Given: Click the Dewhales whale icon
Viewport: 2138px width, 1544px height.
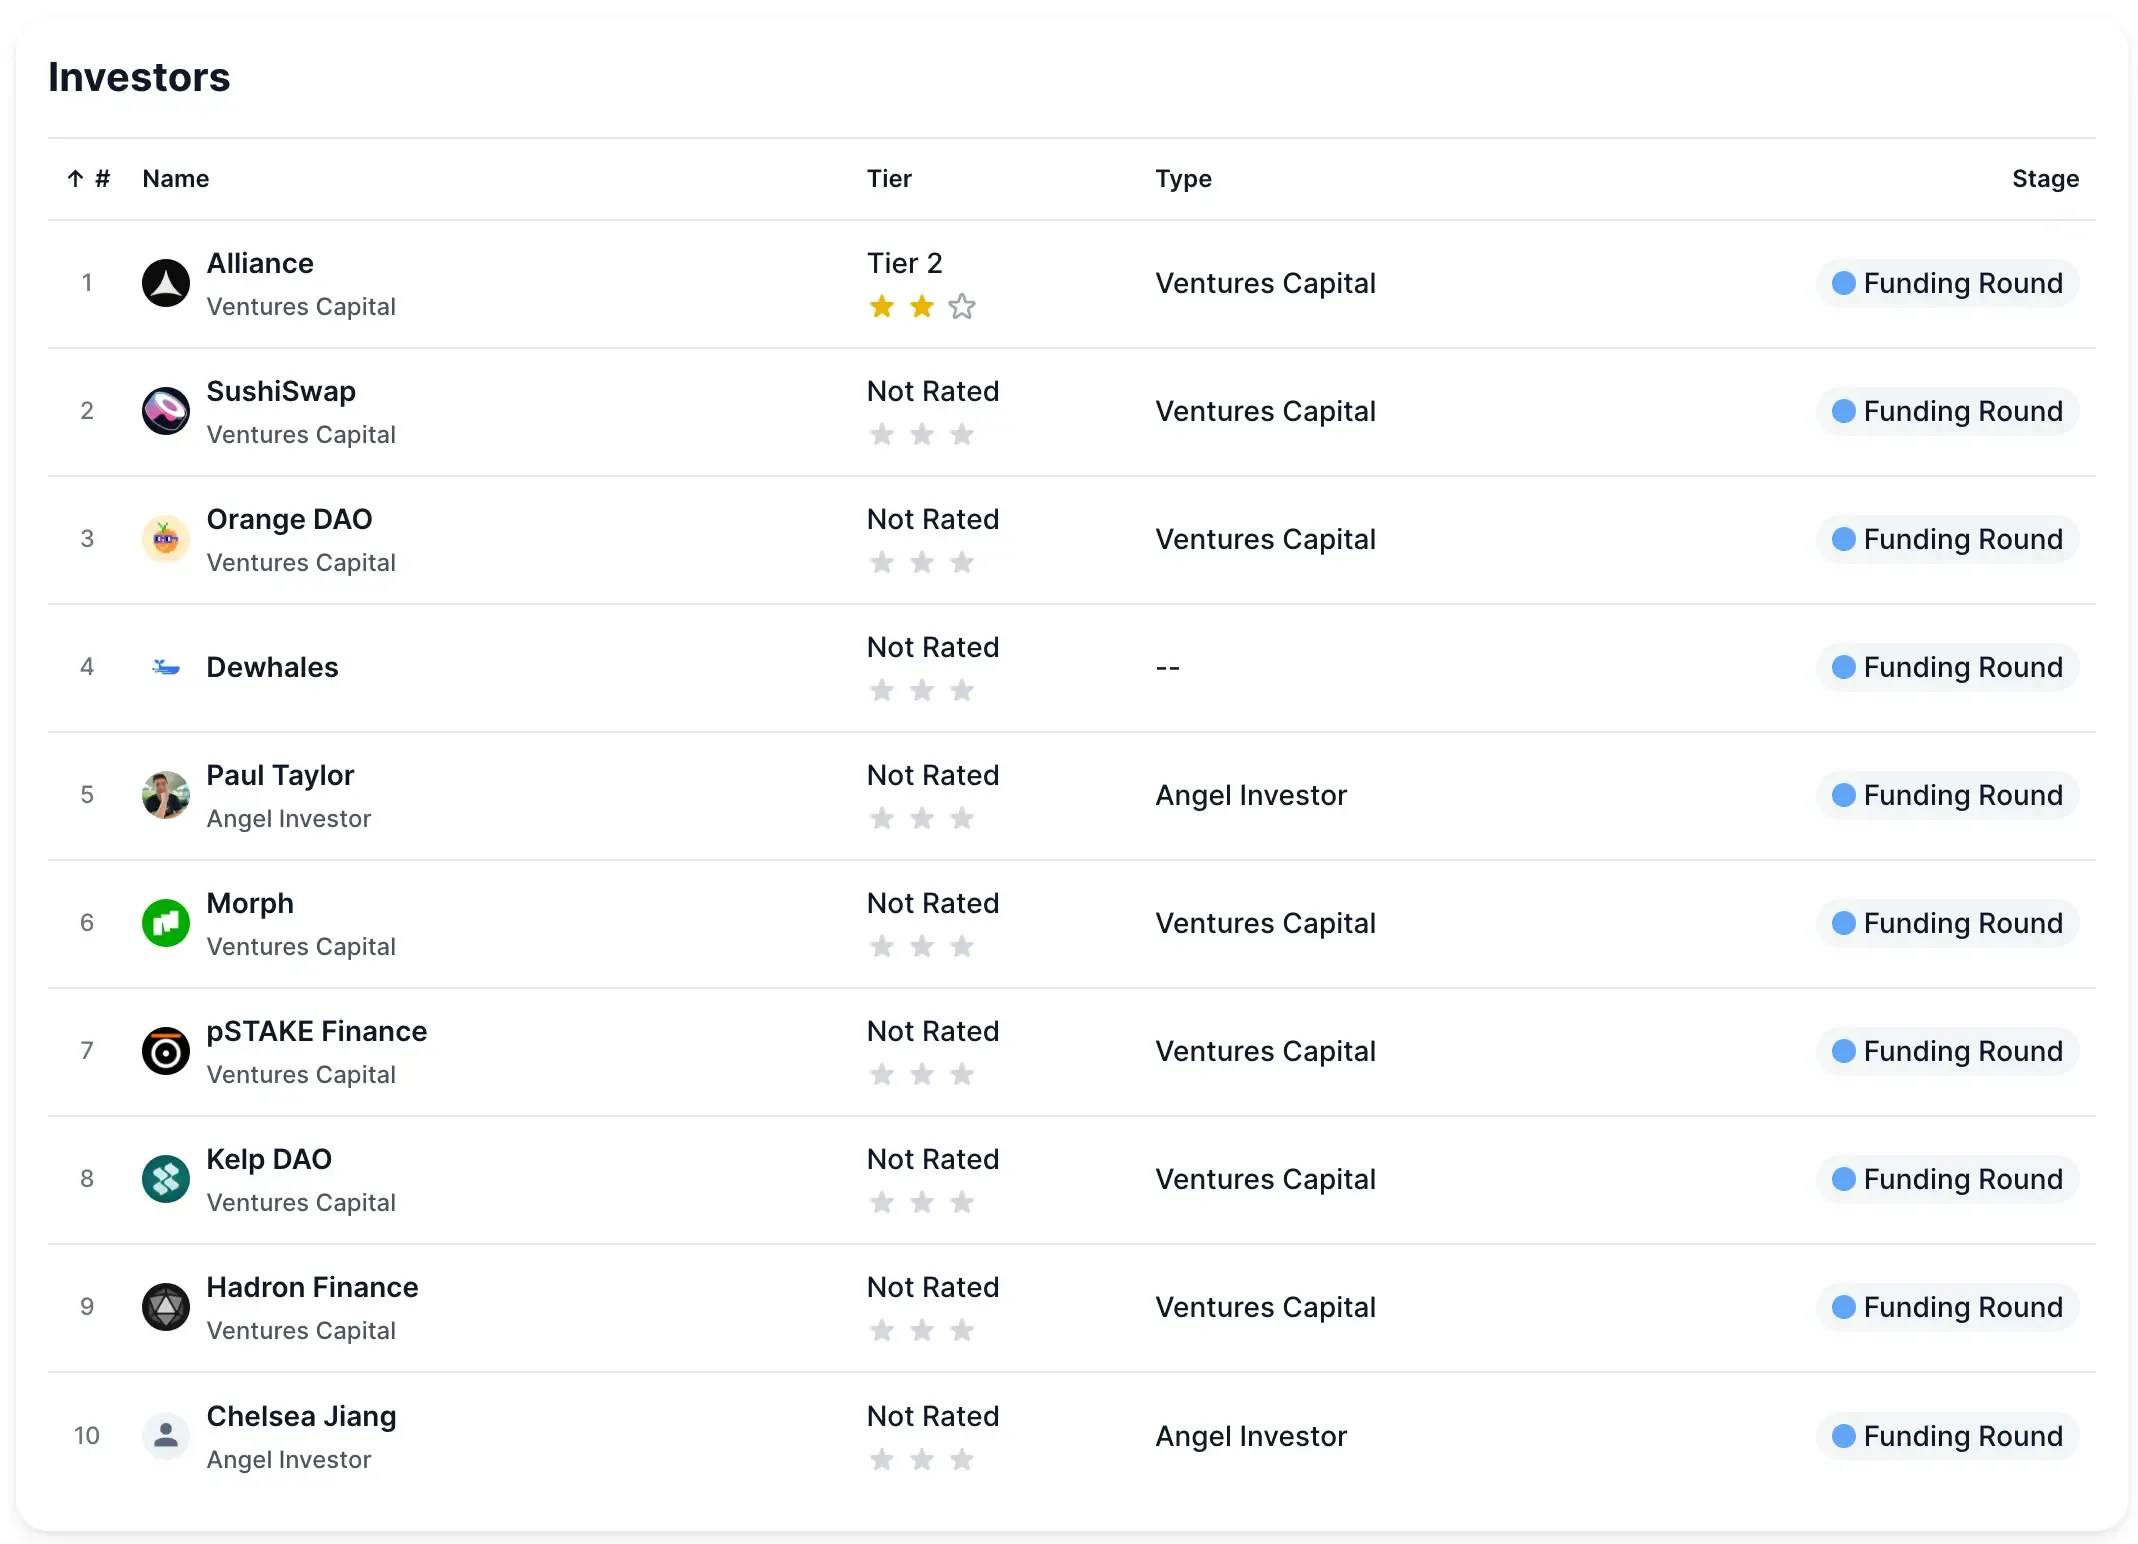Looking at the screenshot, I should 166,667.
